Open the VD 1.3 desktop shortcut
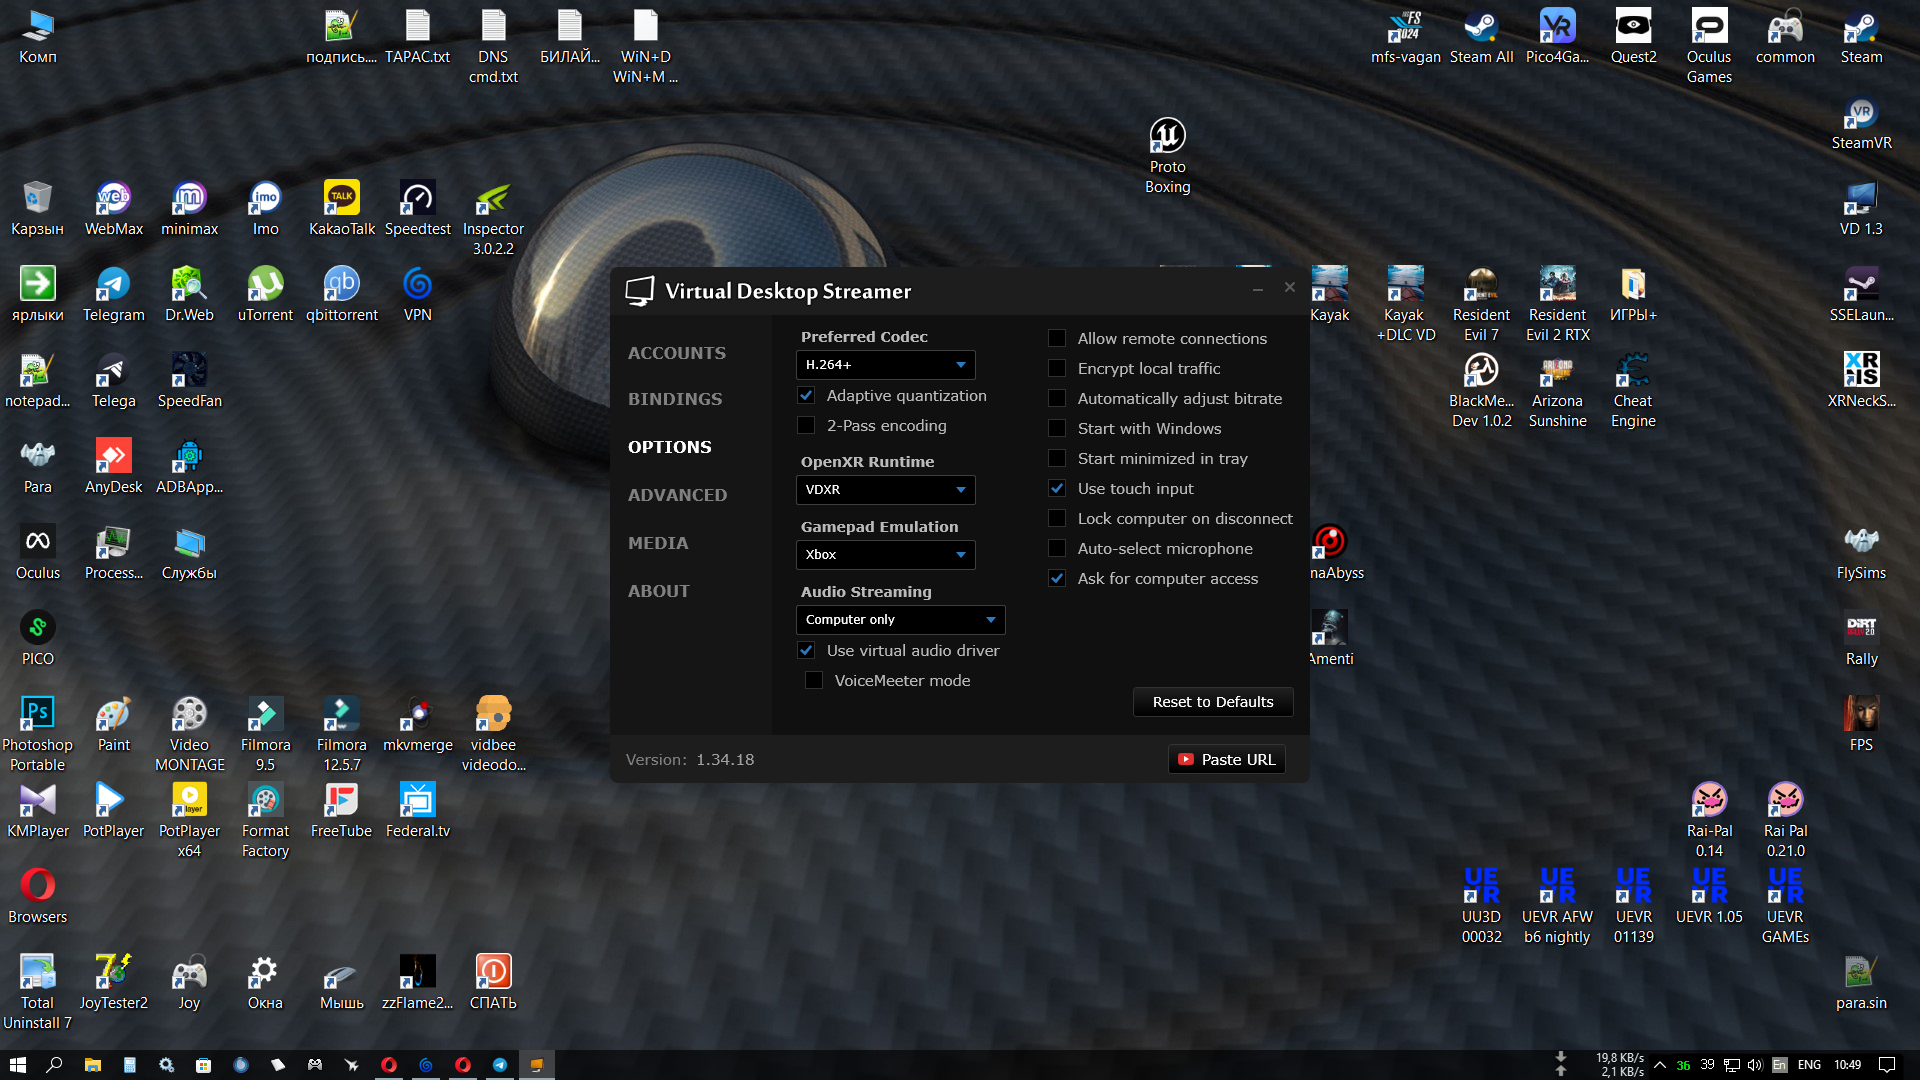This screenshot has height=1080, width=1920. (1861, 208)
